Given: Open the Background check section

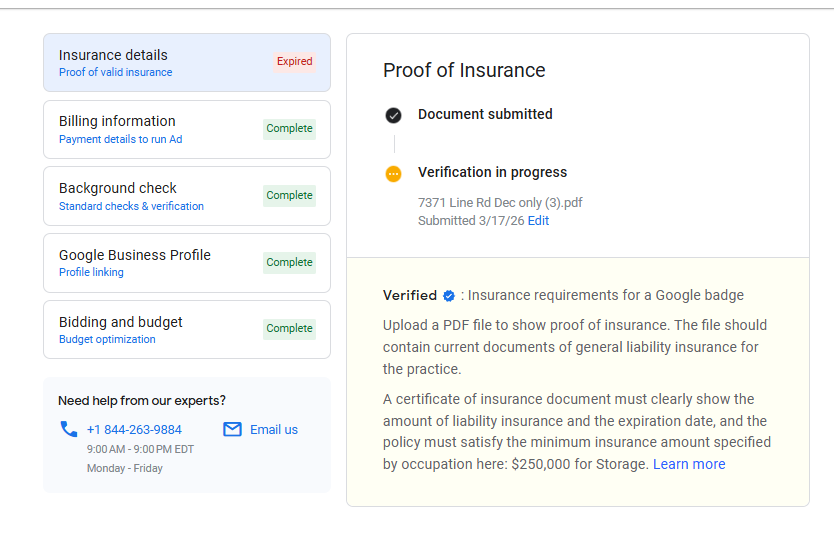Looking at the screenshot, I should click(187, 196).
